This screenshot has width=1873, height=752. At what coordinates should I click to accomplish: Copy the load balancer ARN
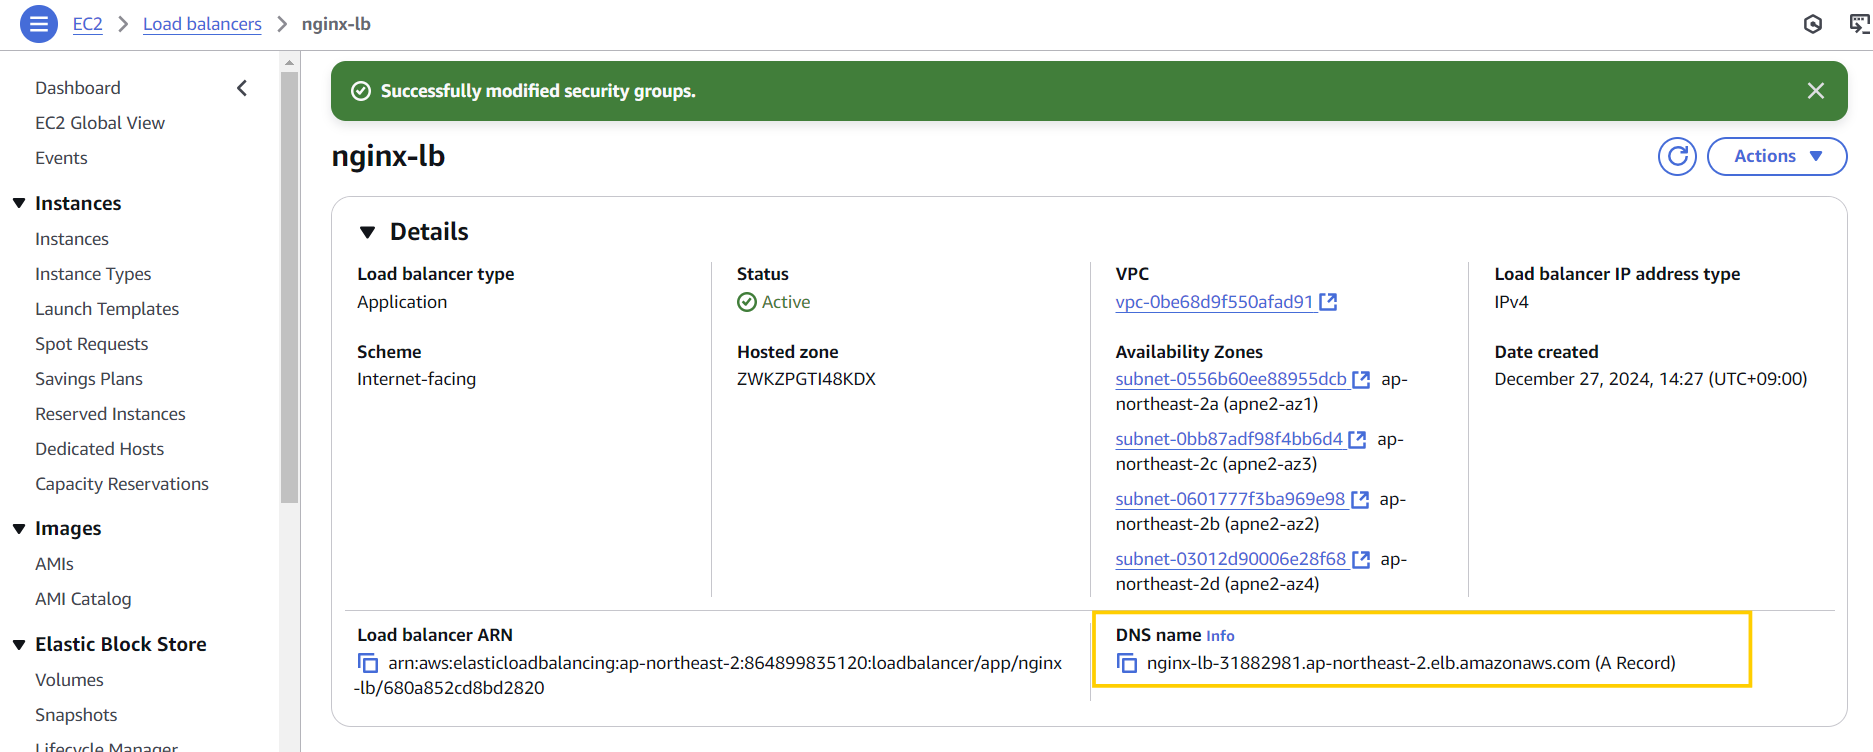coord(368,663)
